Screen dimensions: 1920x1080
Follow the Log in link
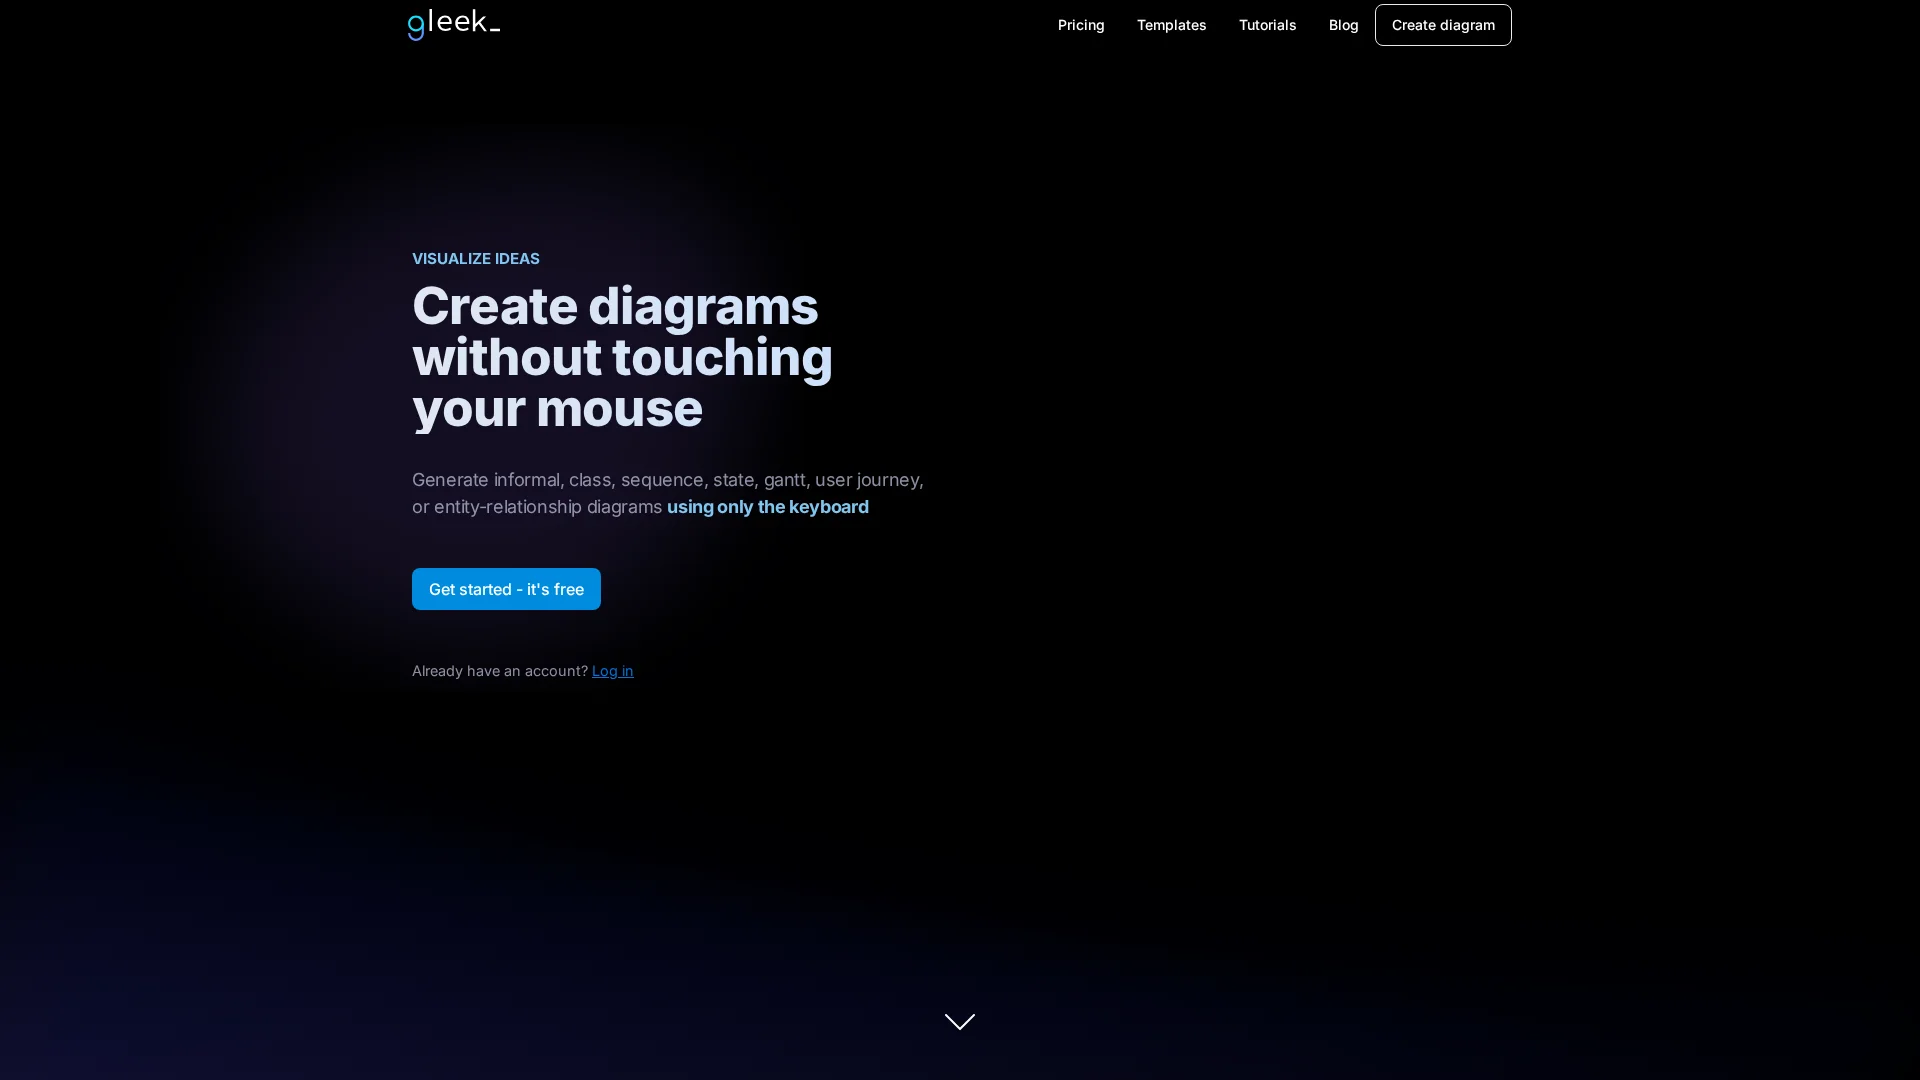[612, 671]
